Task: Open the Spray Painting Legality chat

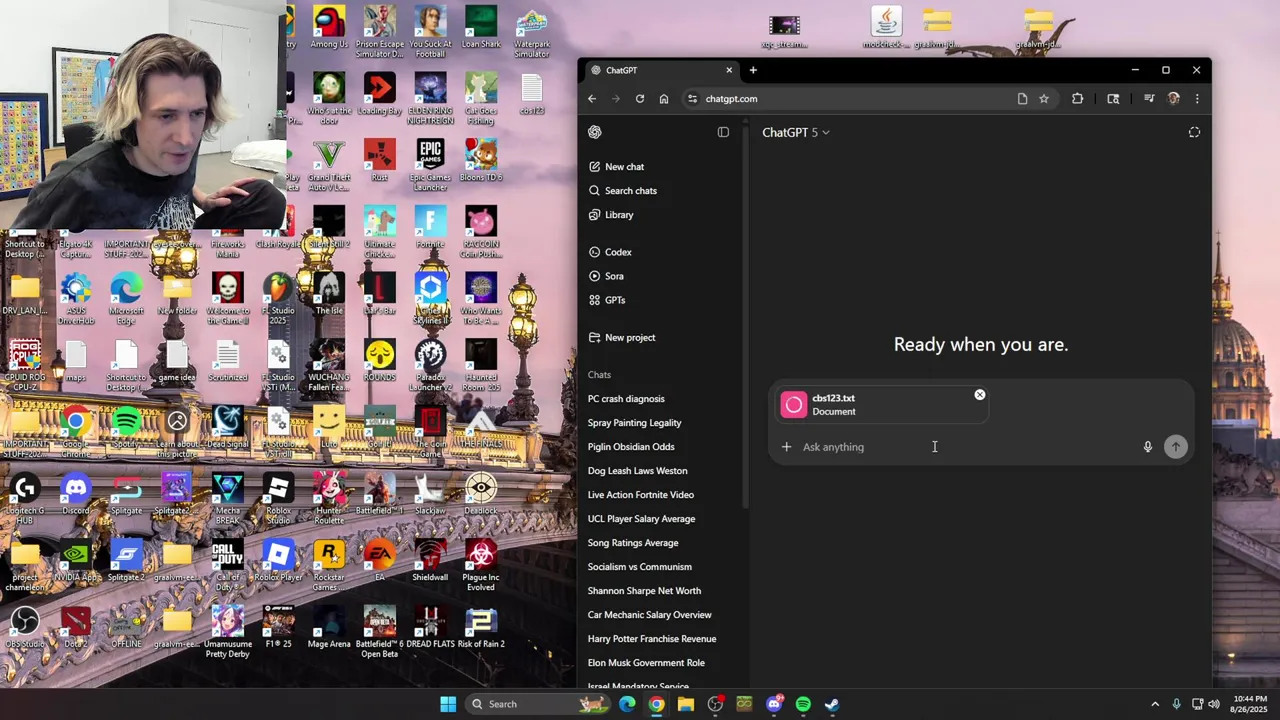Action: [x=634, y=423]
